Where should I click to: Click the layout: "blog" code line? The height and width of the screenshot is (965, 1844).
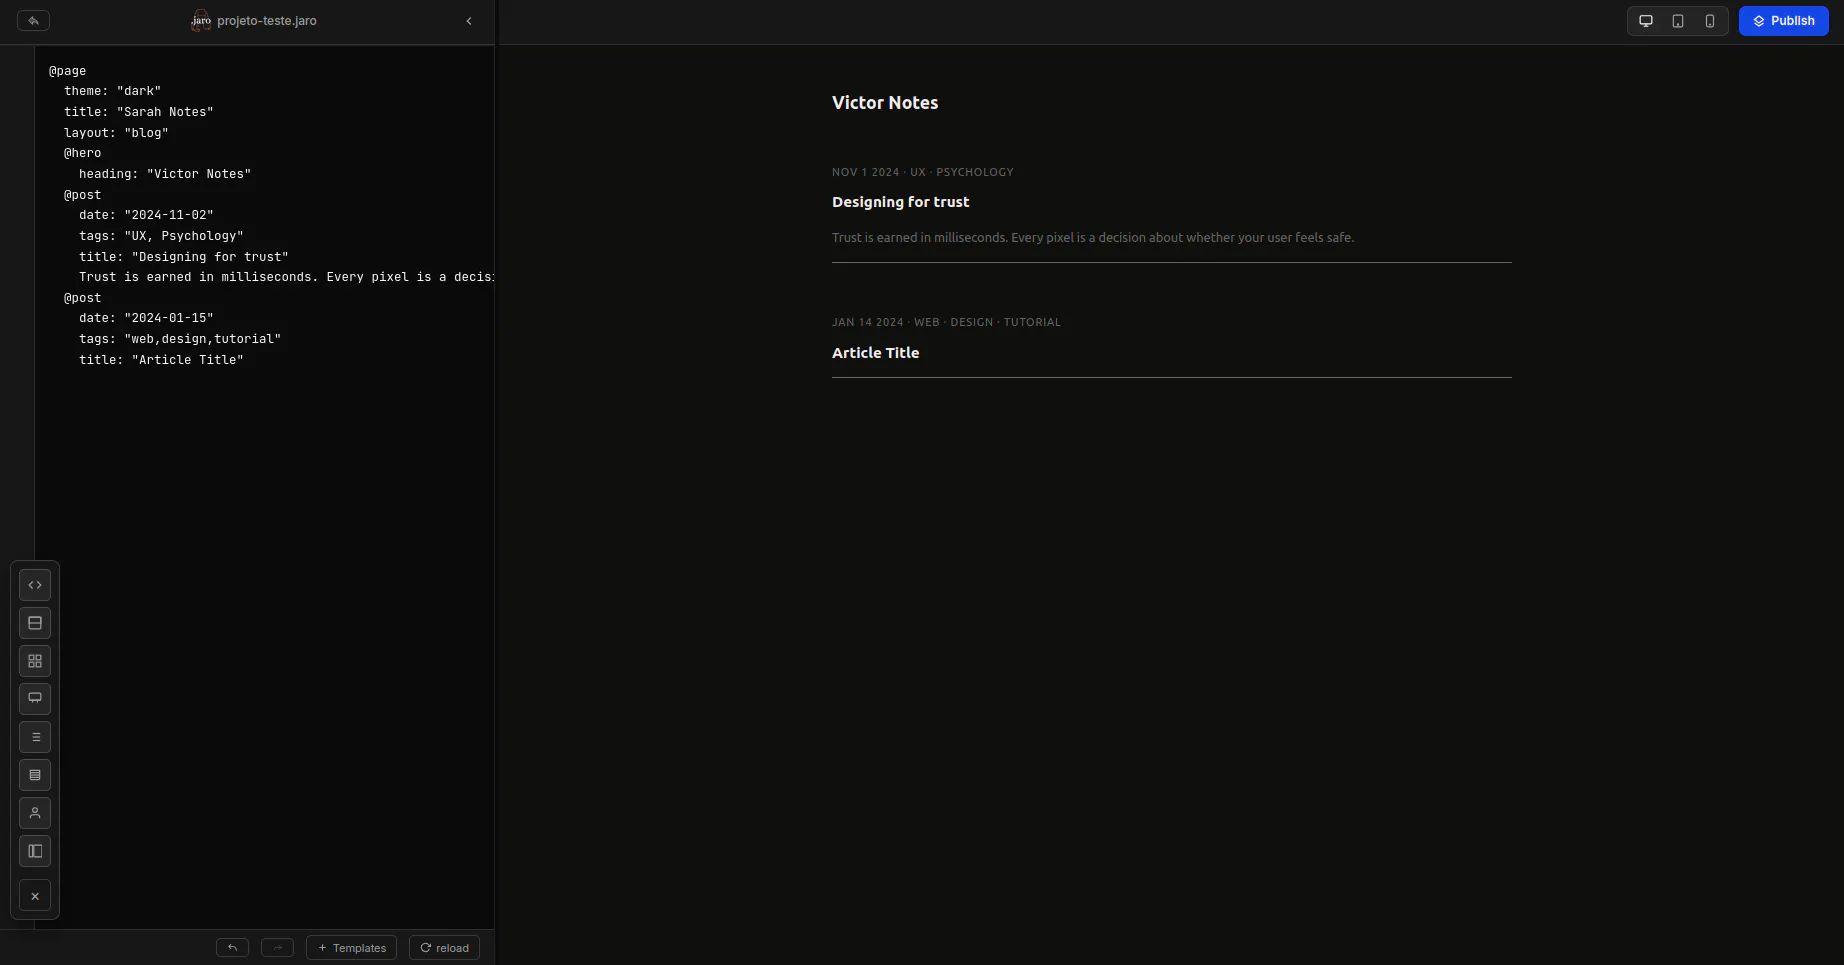116,133
